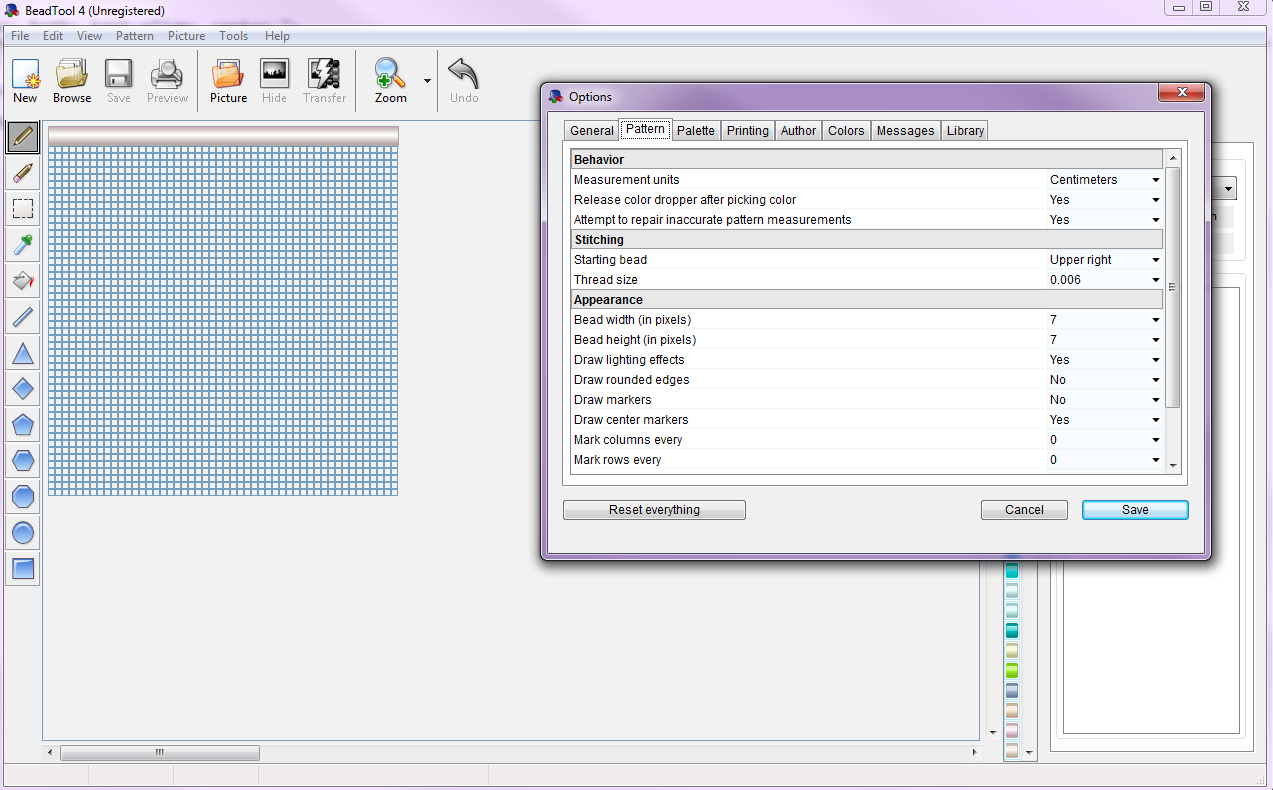Expand the Zoom options arrow

pos(427,80)
